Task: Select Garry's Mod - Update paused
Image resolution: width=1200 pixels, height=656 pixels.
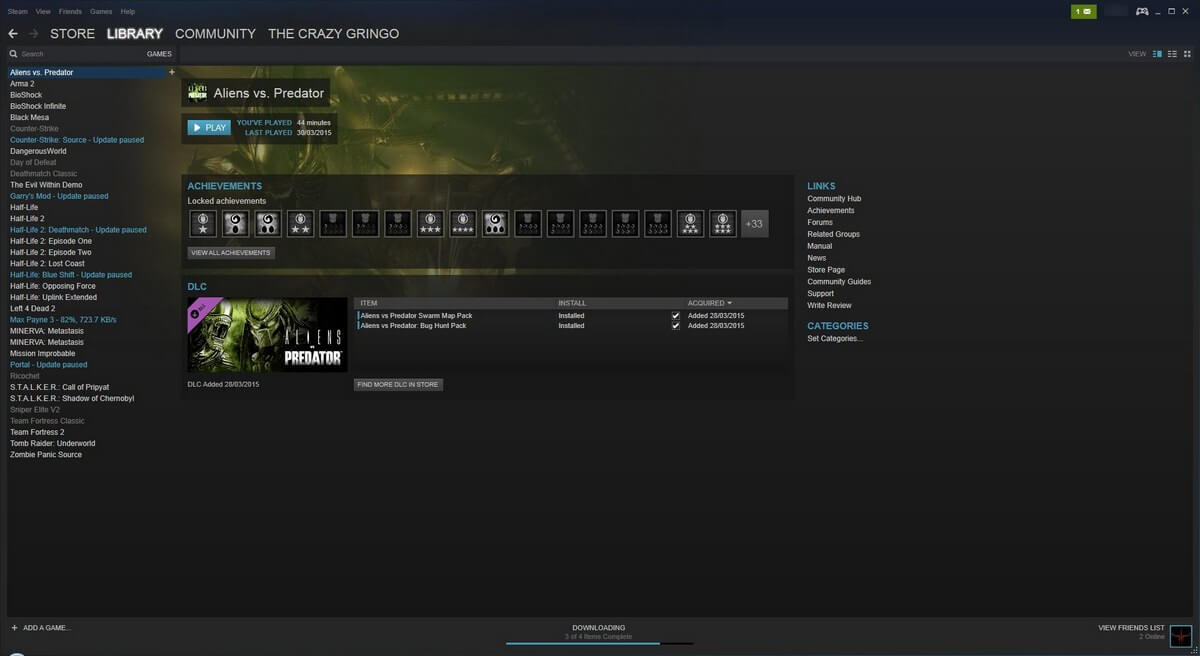Action: (x=59, y=196)
